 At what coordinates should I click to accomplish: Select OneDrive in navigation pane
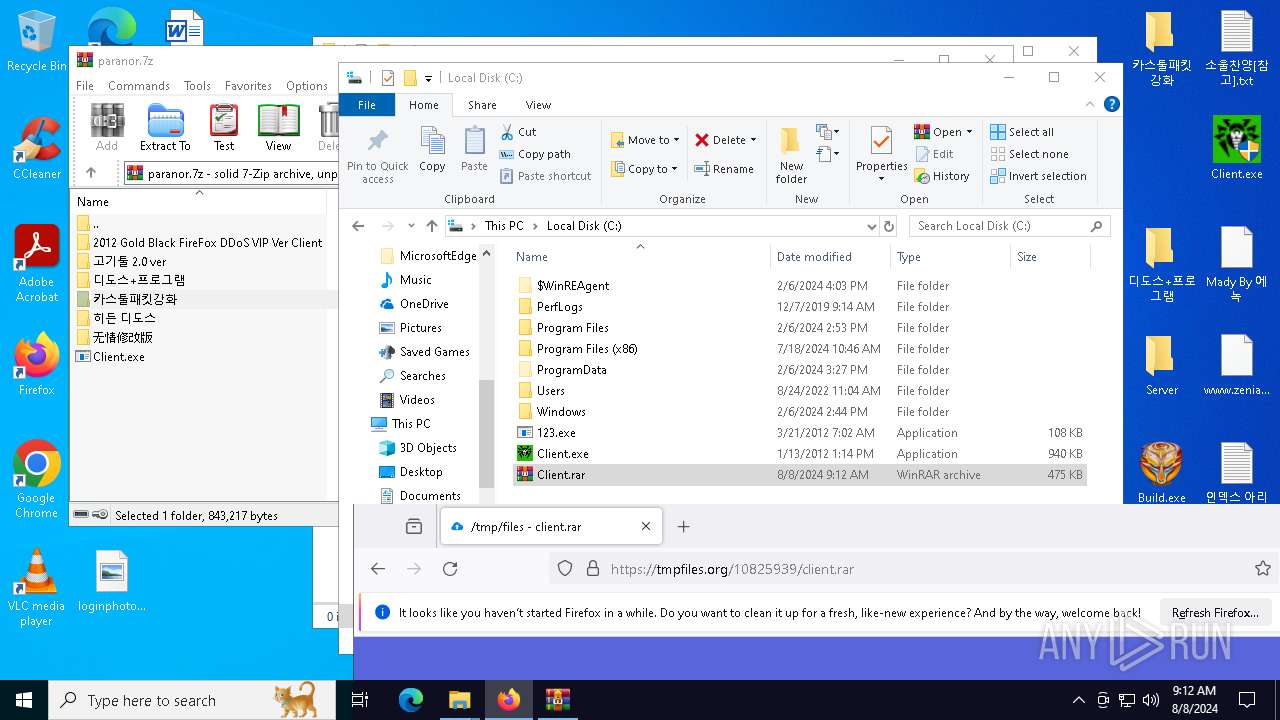click(x=424, y=304)
